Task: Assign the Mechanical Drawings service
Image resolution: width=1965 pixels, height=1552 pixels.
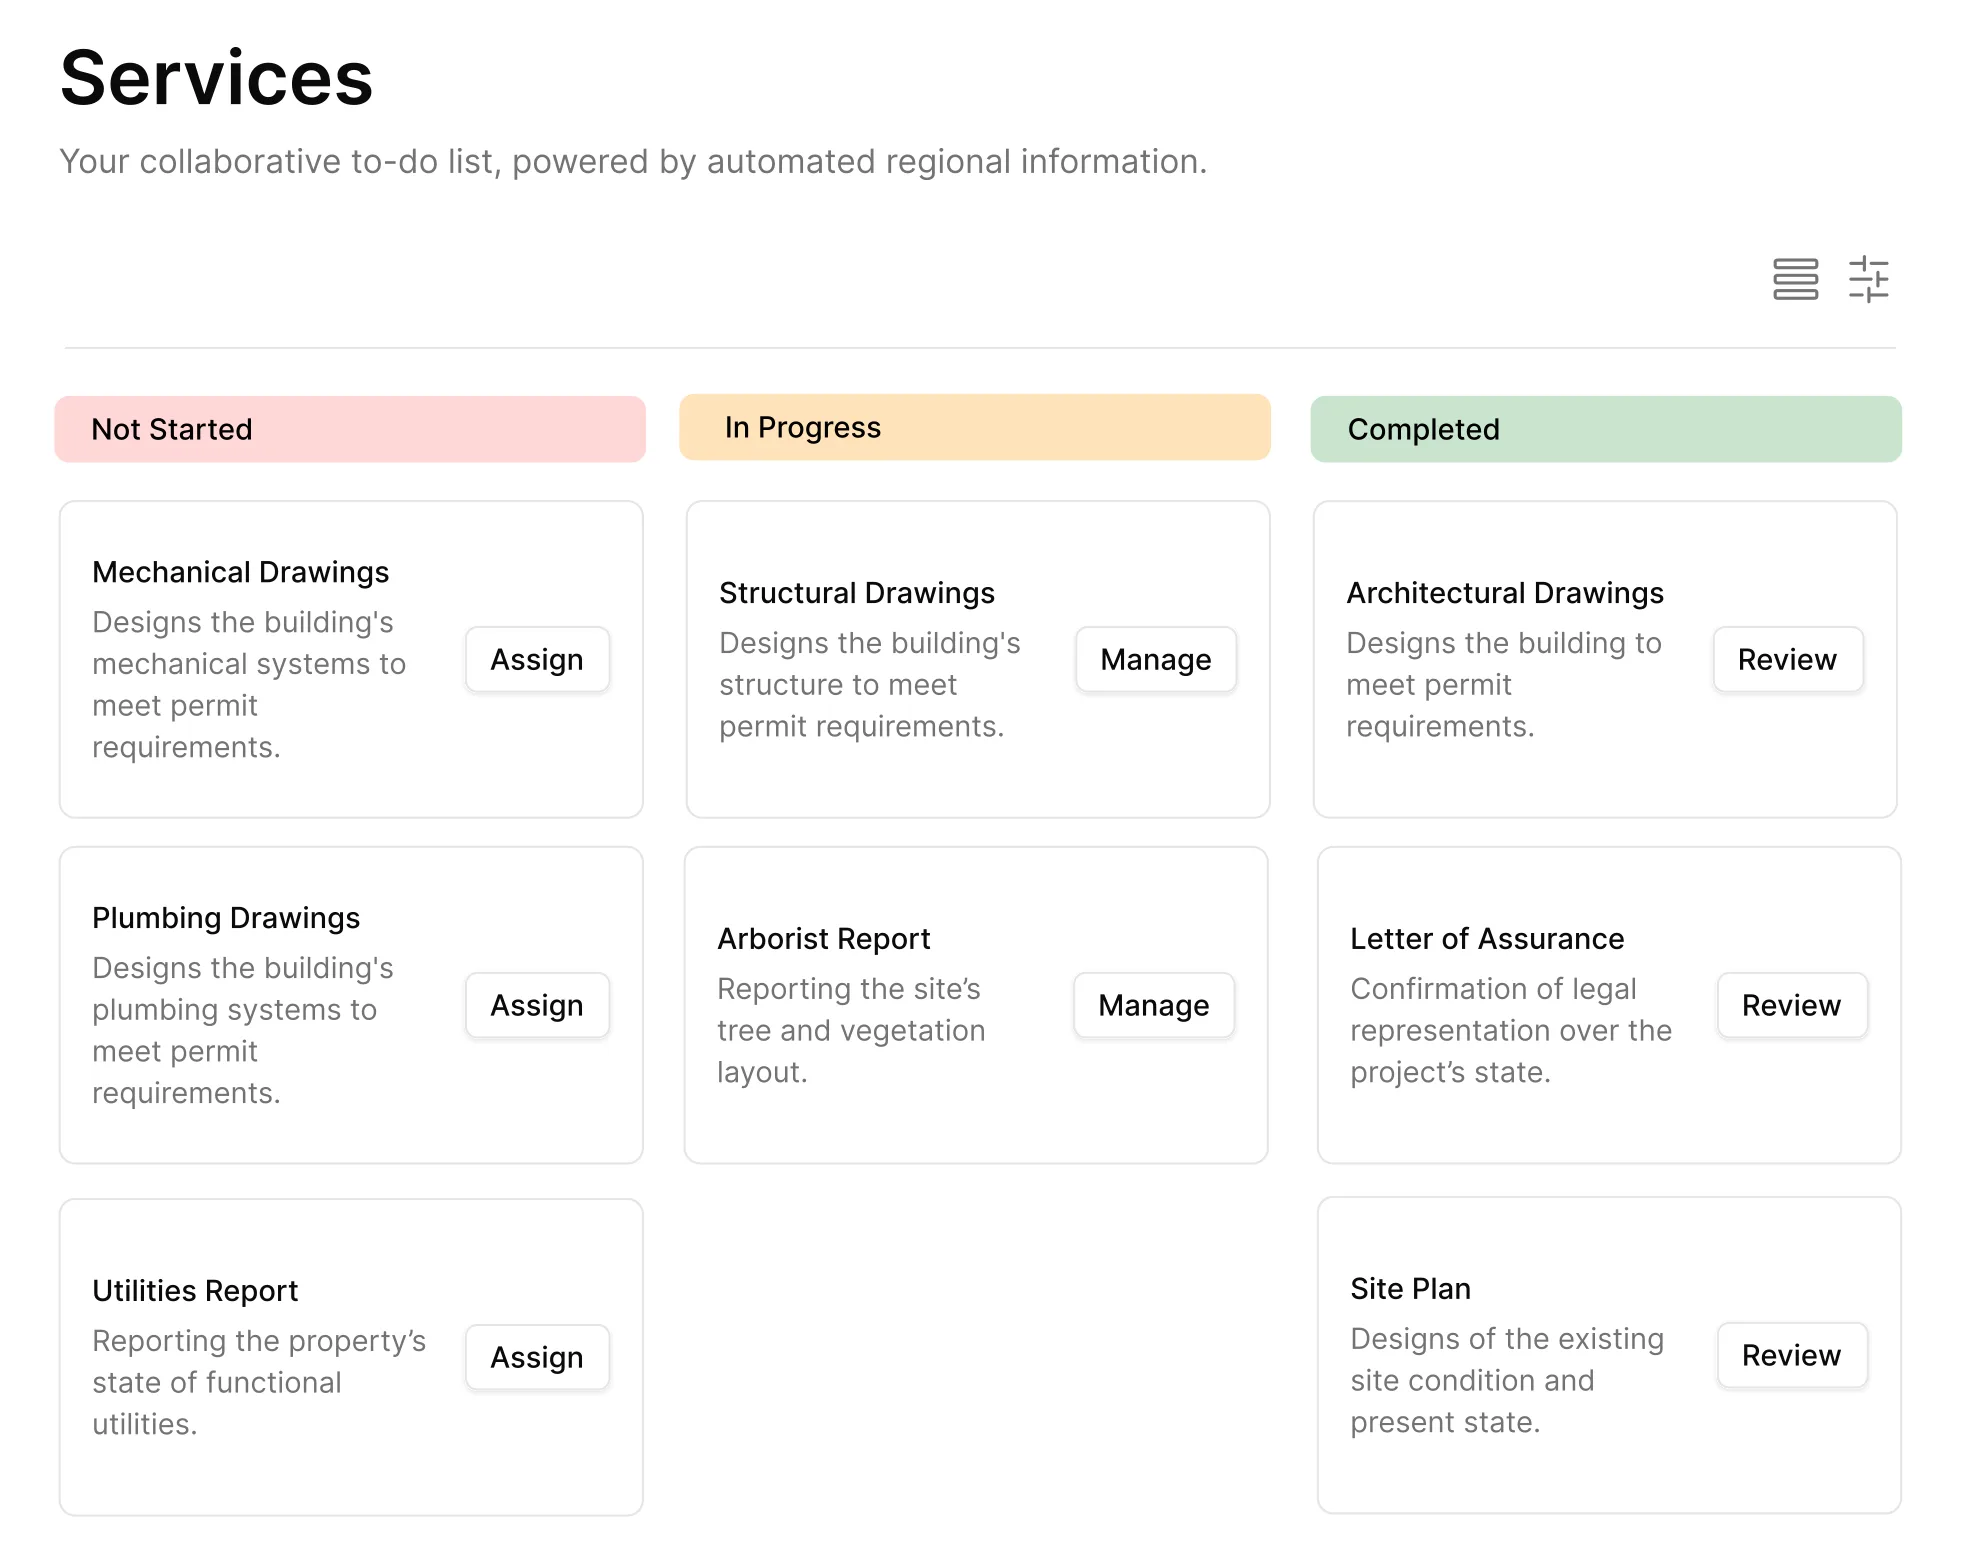Action: pyautogui.click(x=537, y=659)
